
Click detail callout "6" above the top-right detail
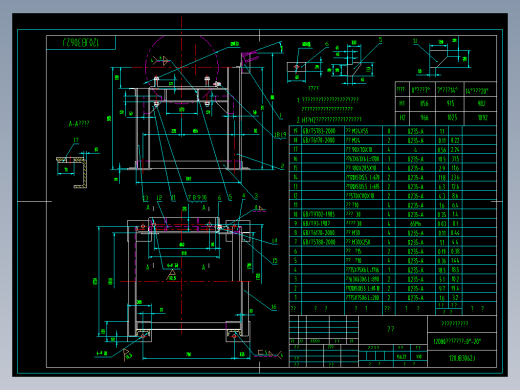coord(327,43)
